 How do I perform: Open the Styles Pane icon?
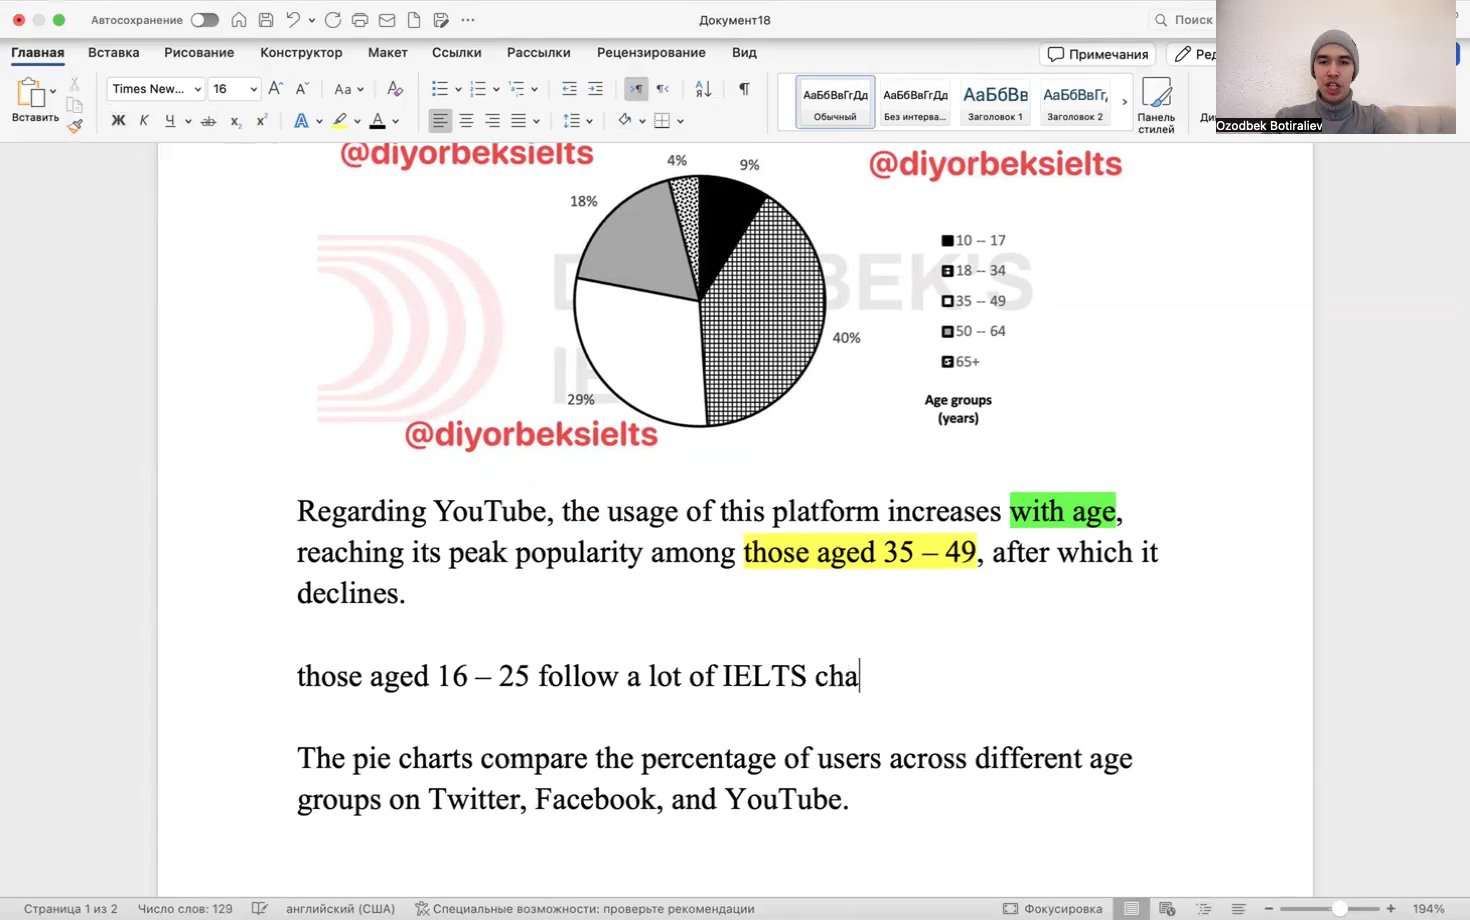click(1156, 104)
